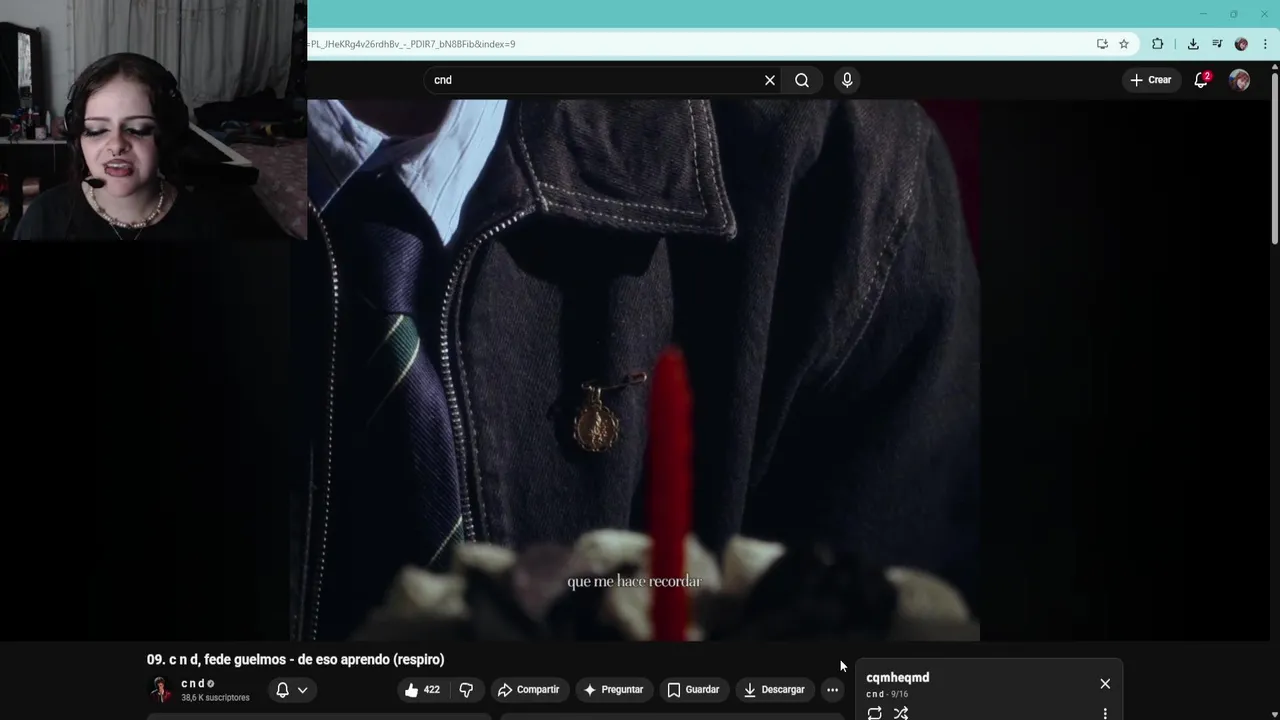1280x720 pixels.
Task: Click video title 'de eso aprendo (respiro)'
Action: pyautogui.click(x=371, y=659)
